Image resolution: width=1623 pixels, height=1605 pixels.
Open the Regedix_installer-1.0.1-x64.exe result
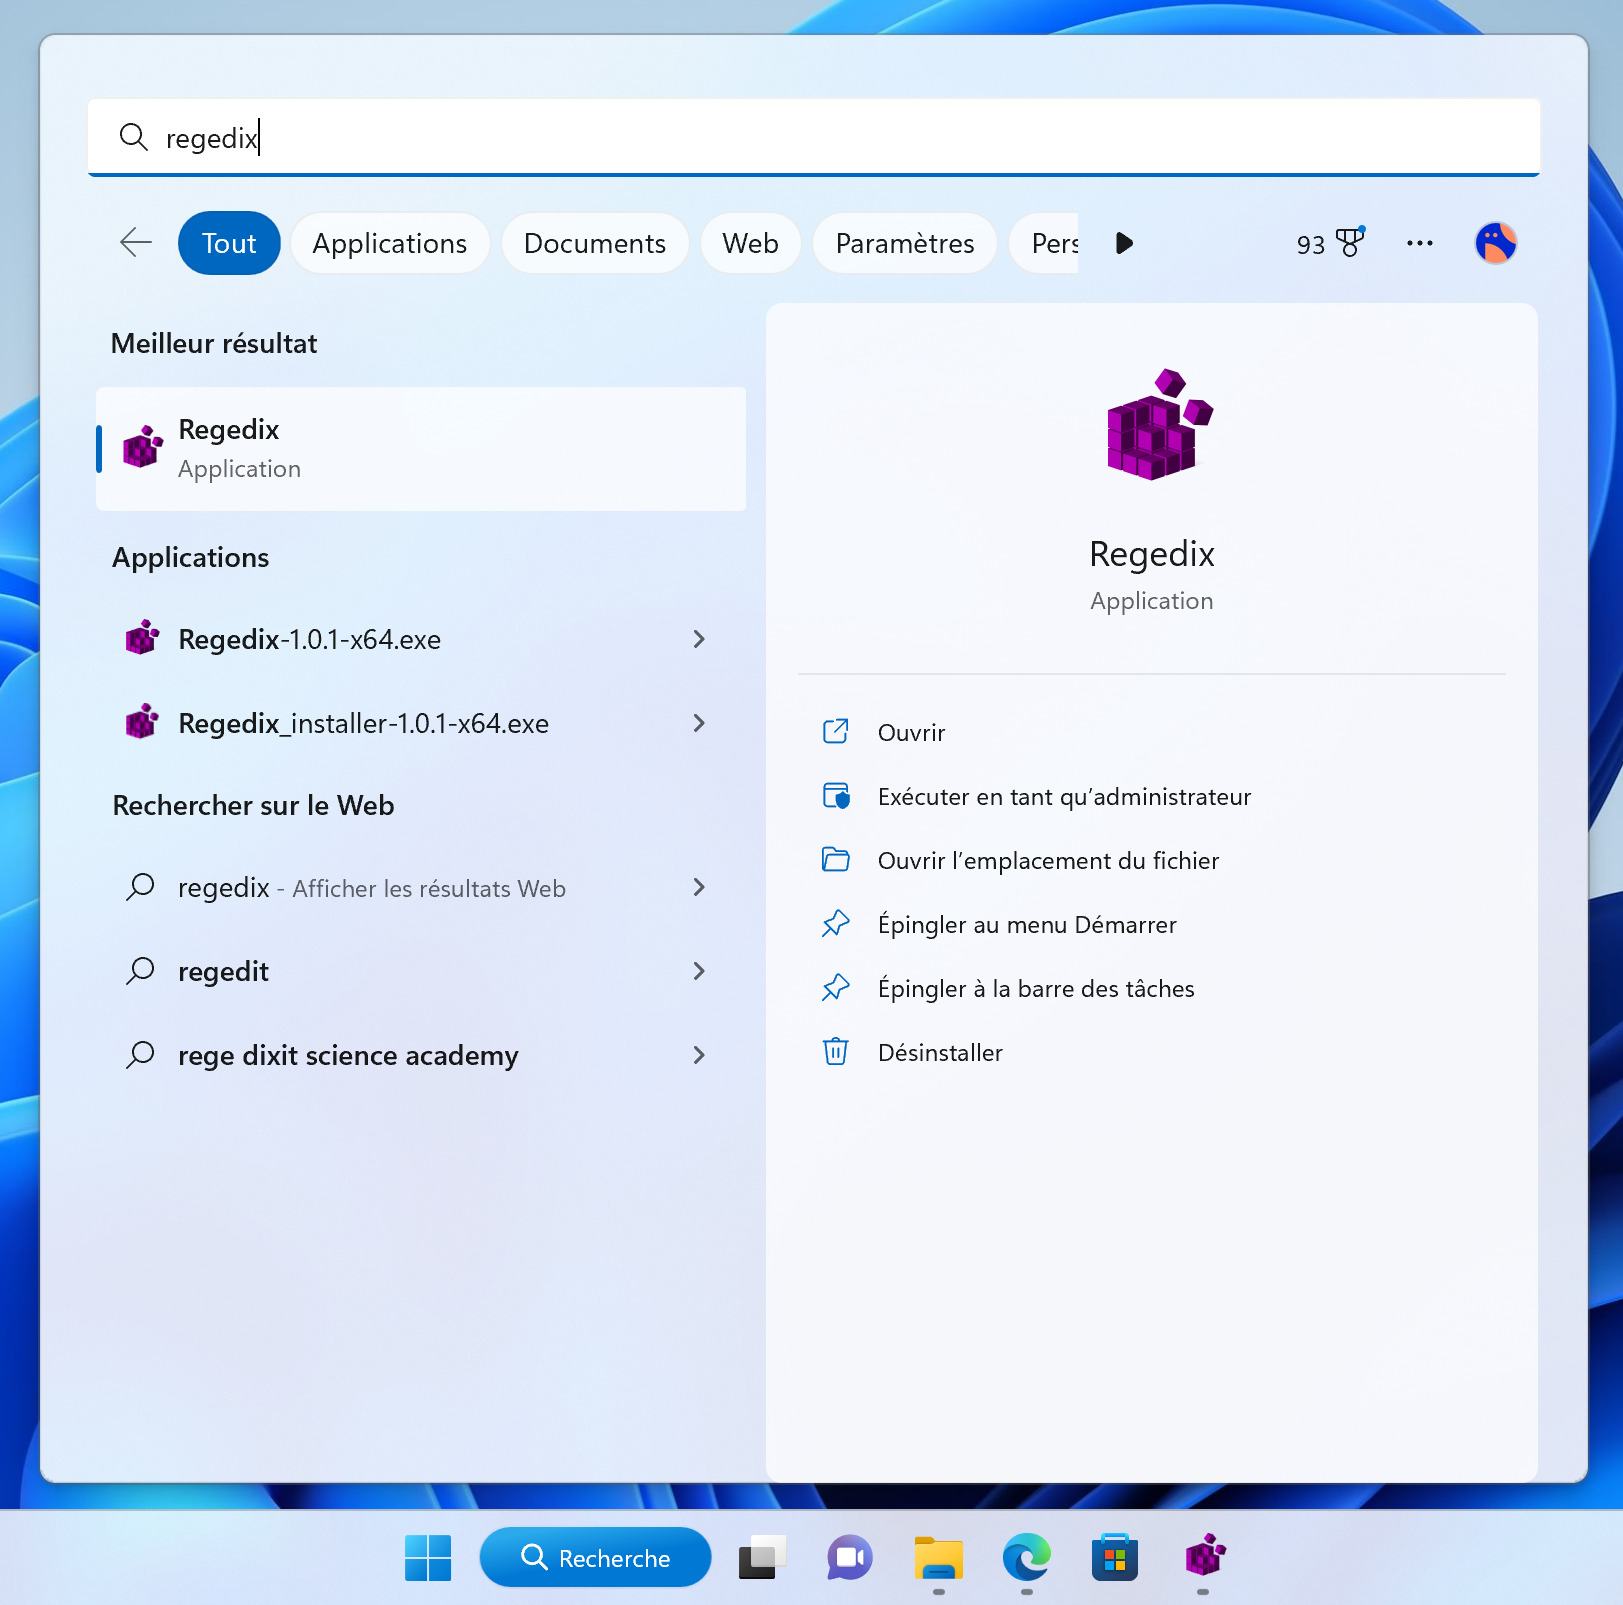click(x=421, y=723)
